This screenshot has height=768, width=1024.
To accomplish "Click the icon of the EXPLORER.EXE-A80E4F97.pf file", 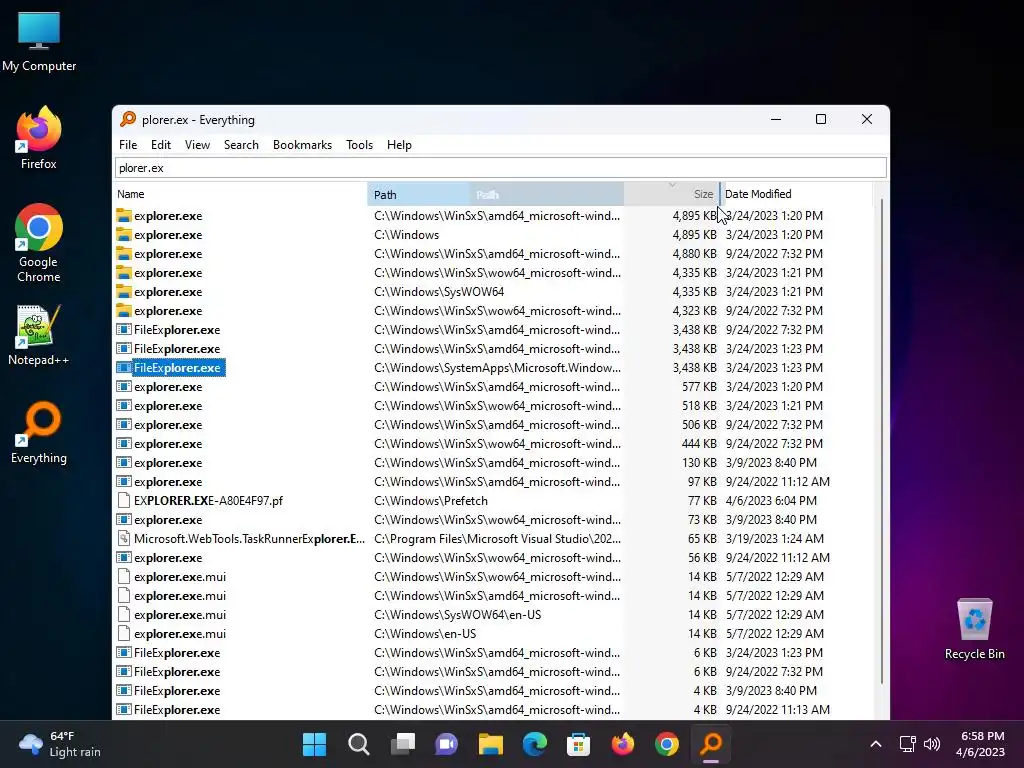I will 123,501.
